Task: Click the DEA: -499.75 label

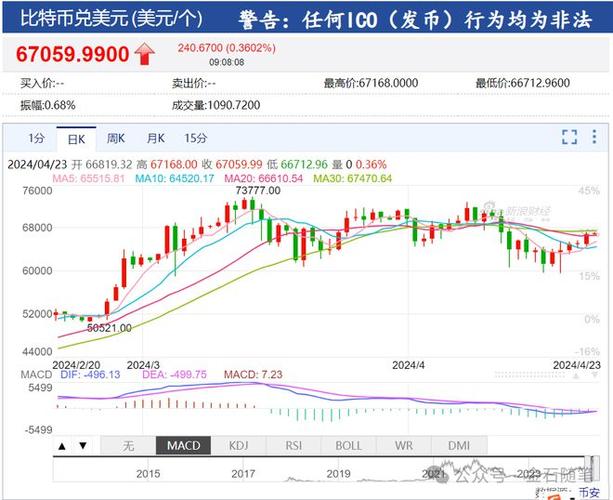Action: [x=174, y=375]
